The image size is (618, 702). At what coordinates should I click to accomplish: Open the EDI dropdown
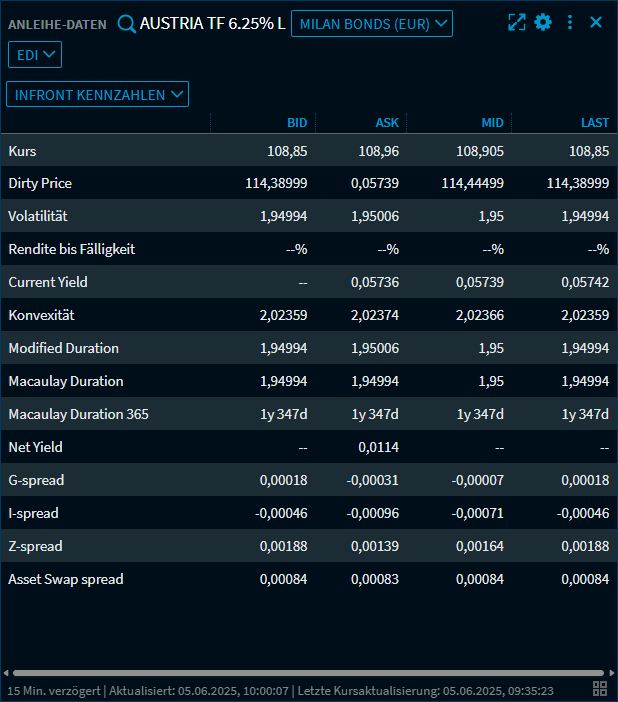35,55
